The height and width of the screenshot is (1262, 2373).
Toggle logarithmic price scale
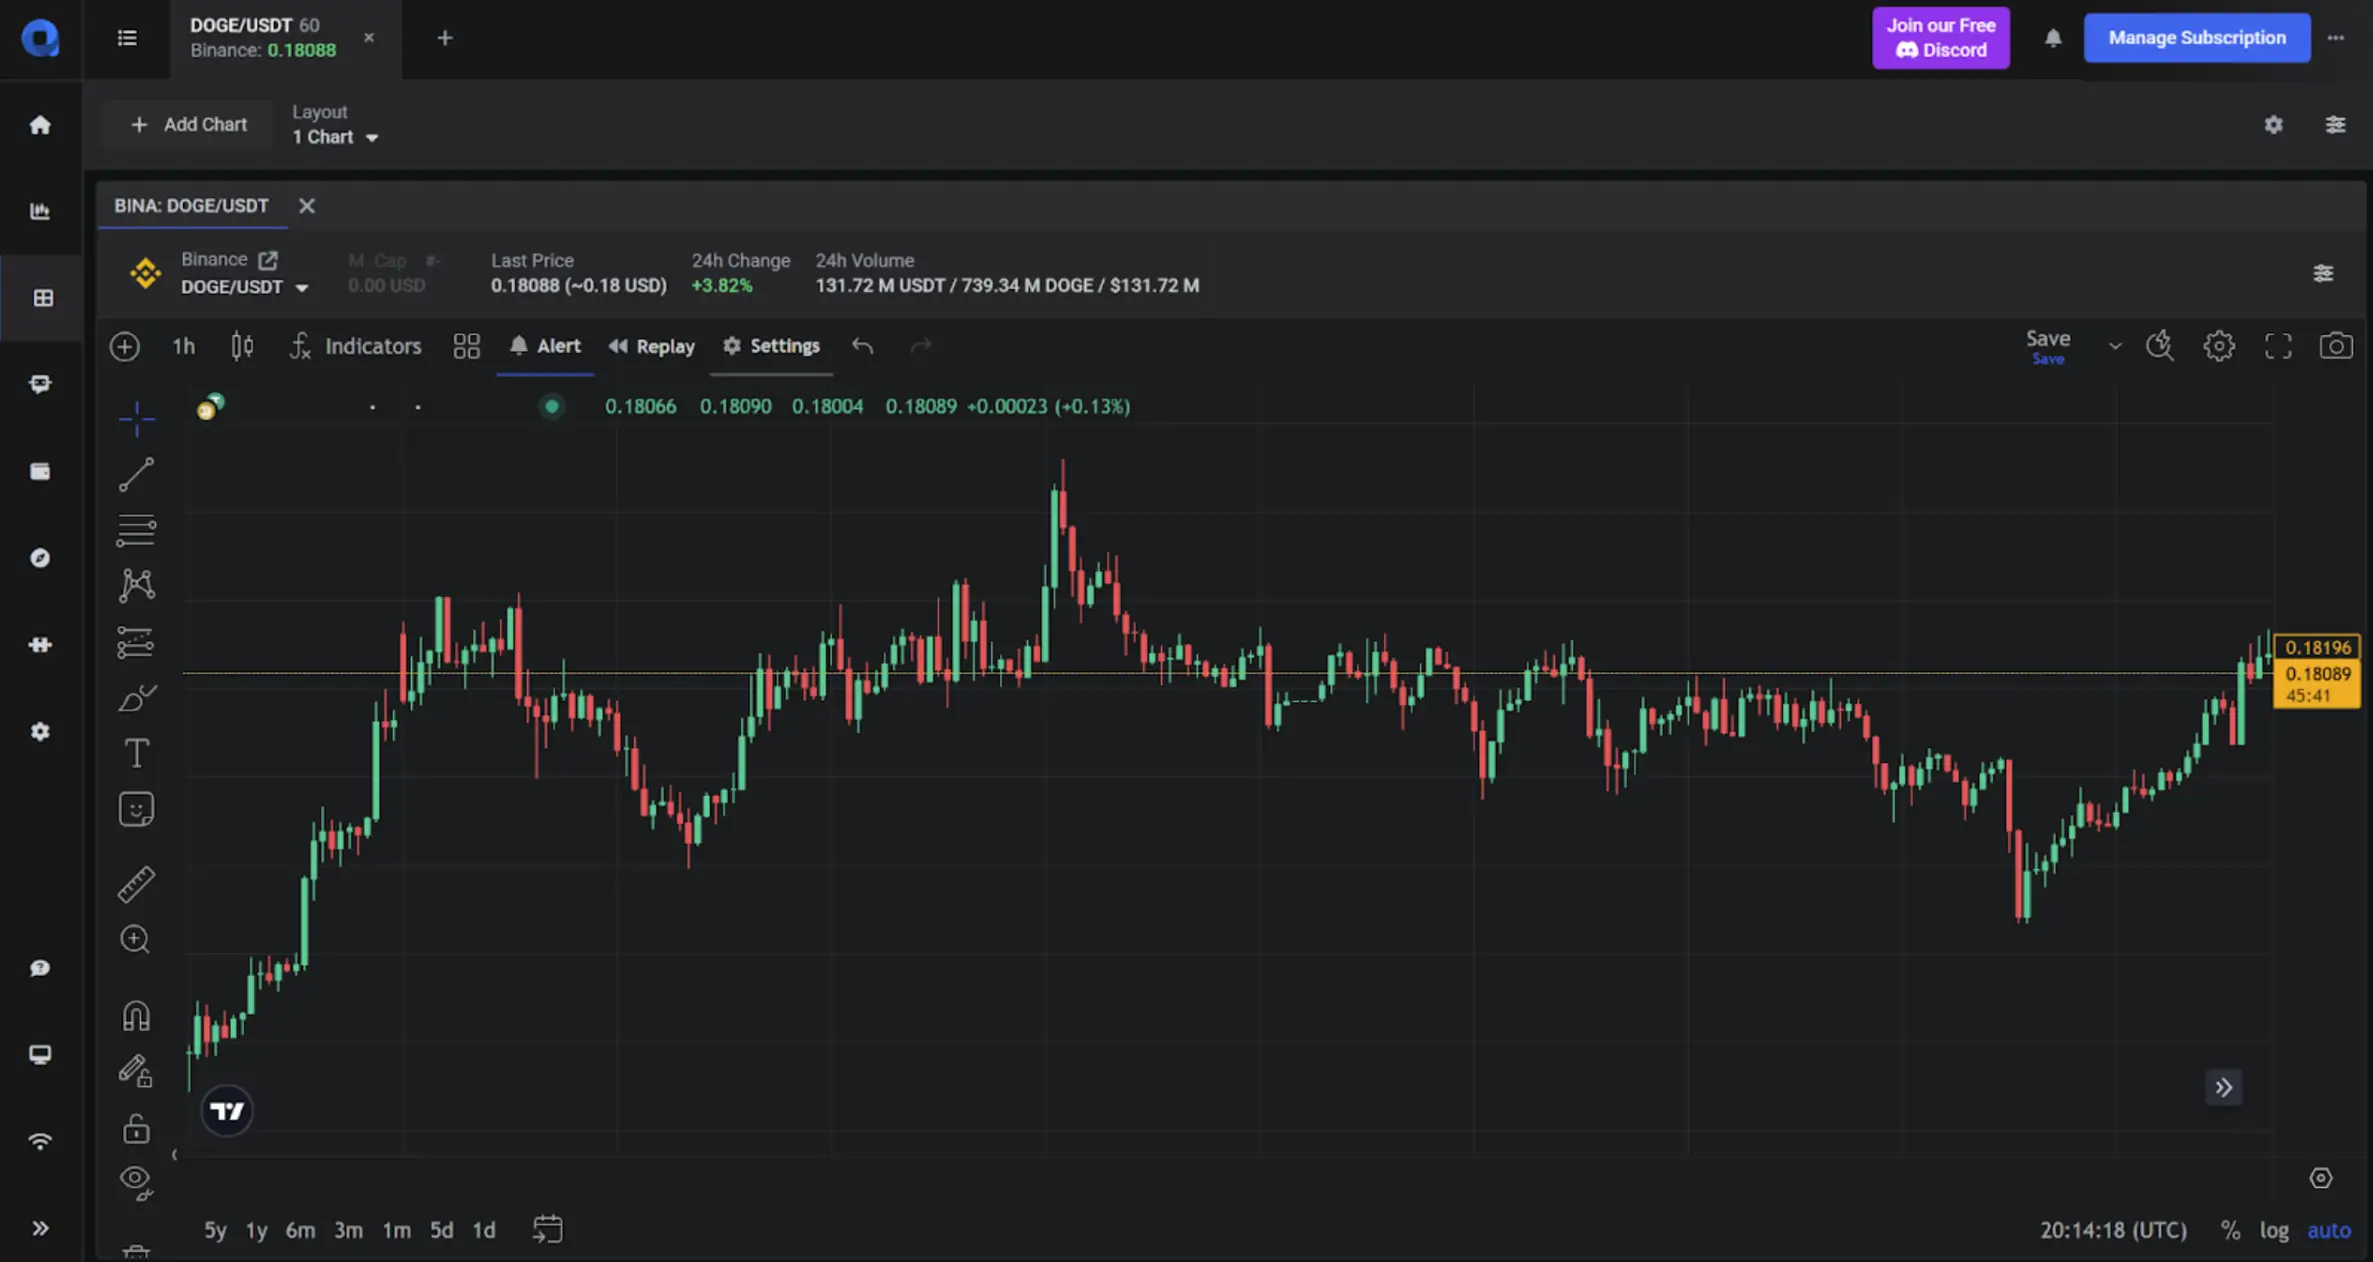pos(2276,1230)
